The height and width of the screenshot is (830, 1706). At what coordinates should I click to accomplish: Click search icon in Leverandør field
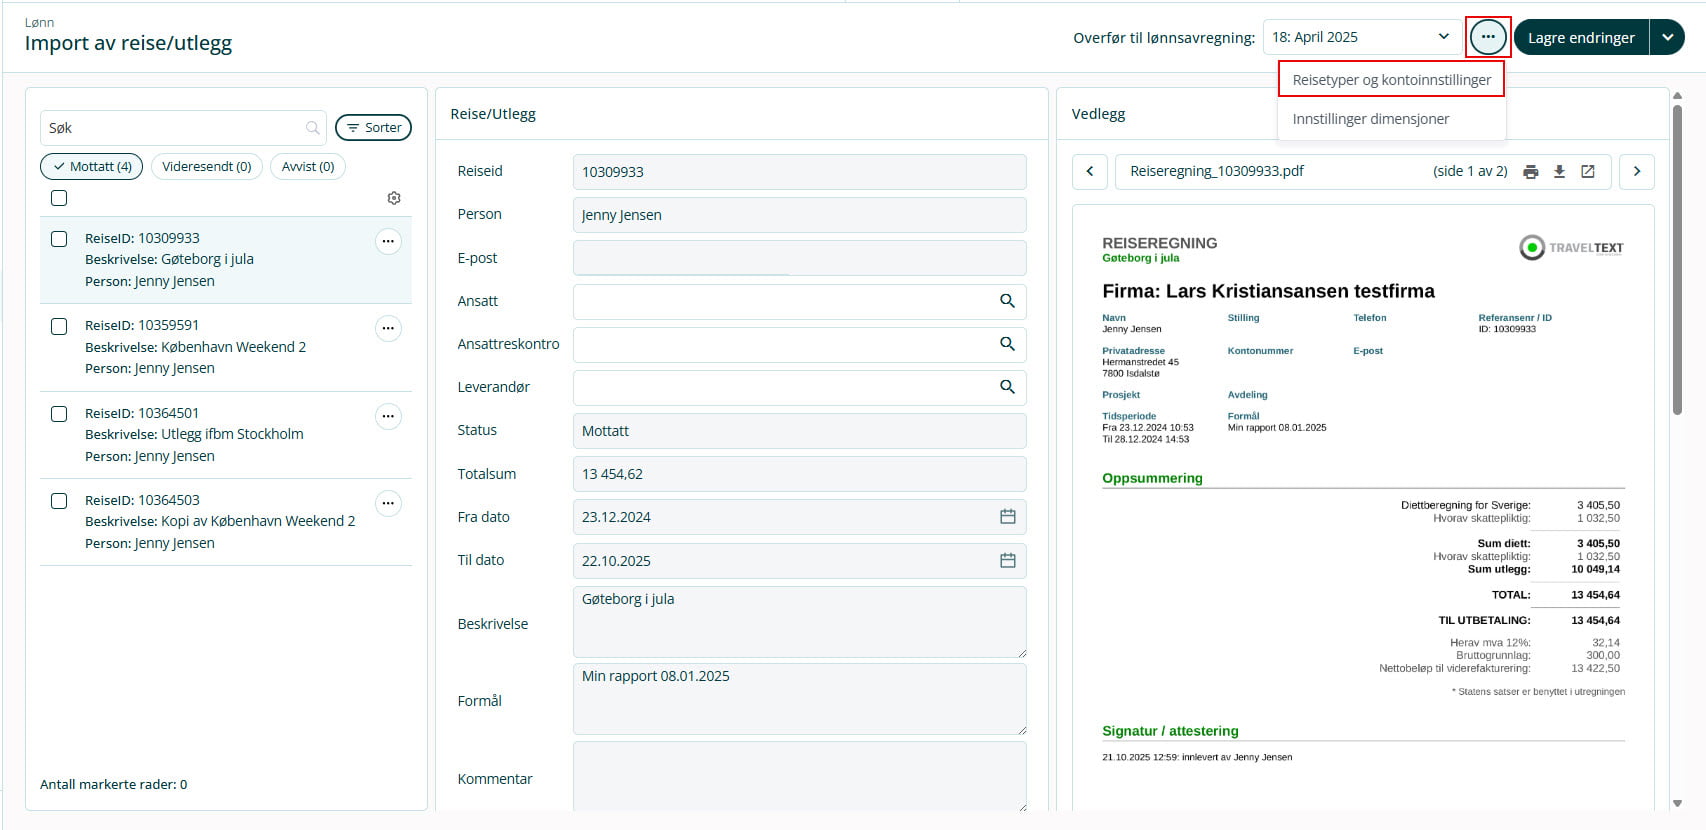[1007, 387]
